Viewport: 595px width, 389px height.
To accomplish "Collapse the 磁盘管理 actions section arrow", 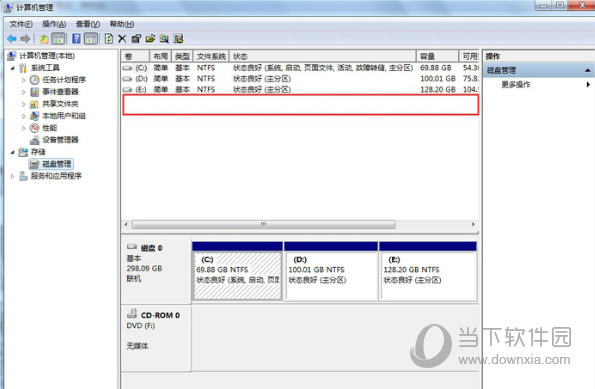I will 587,71.
